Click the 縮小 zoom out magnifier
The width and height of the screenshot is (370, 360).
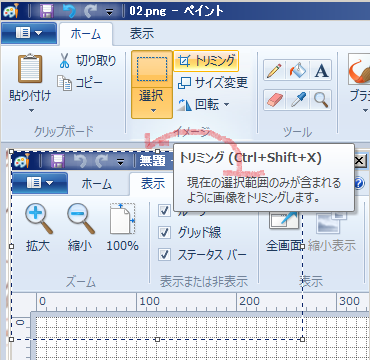80,219
